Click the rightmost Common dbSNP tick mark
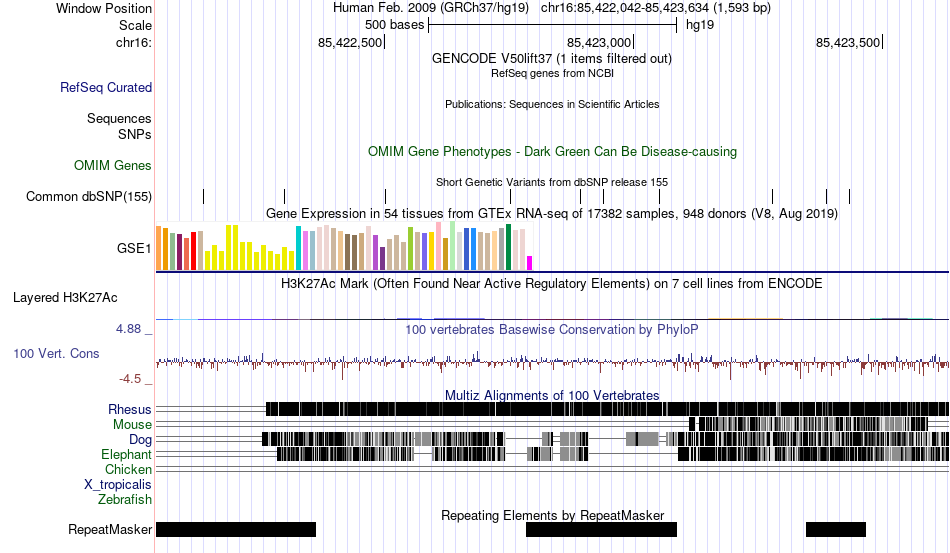The height and width of the screenshot is (553, 950). pos(849,196)
